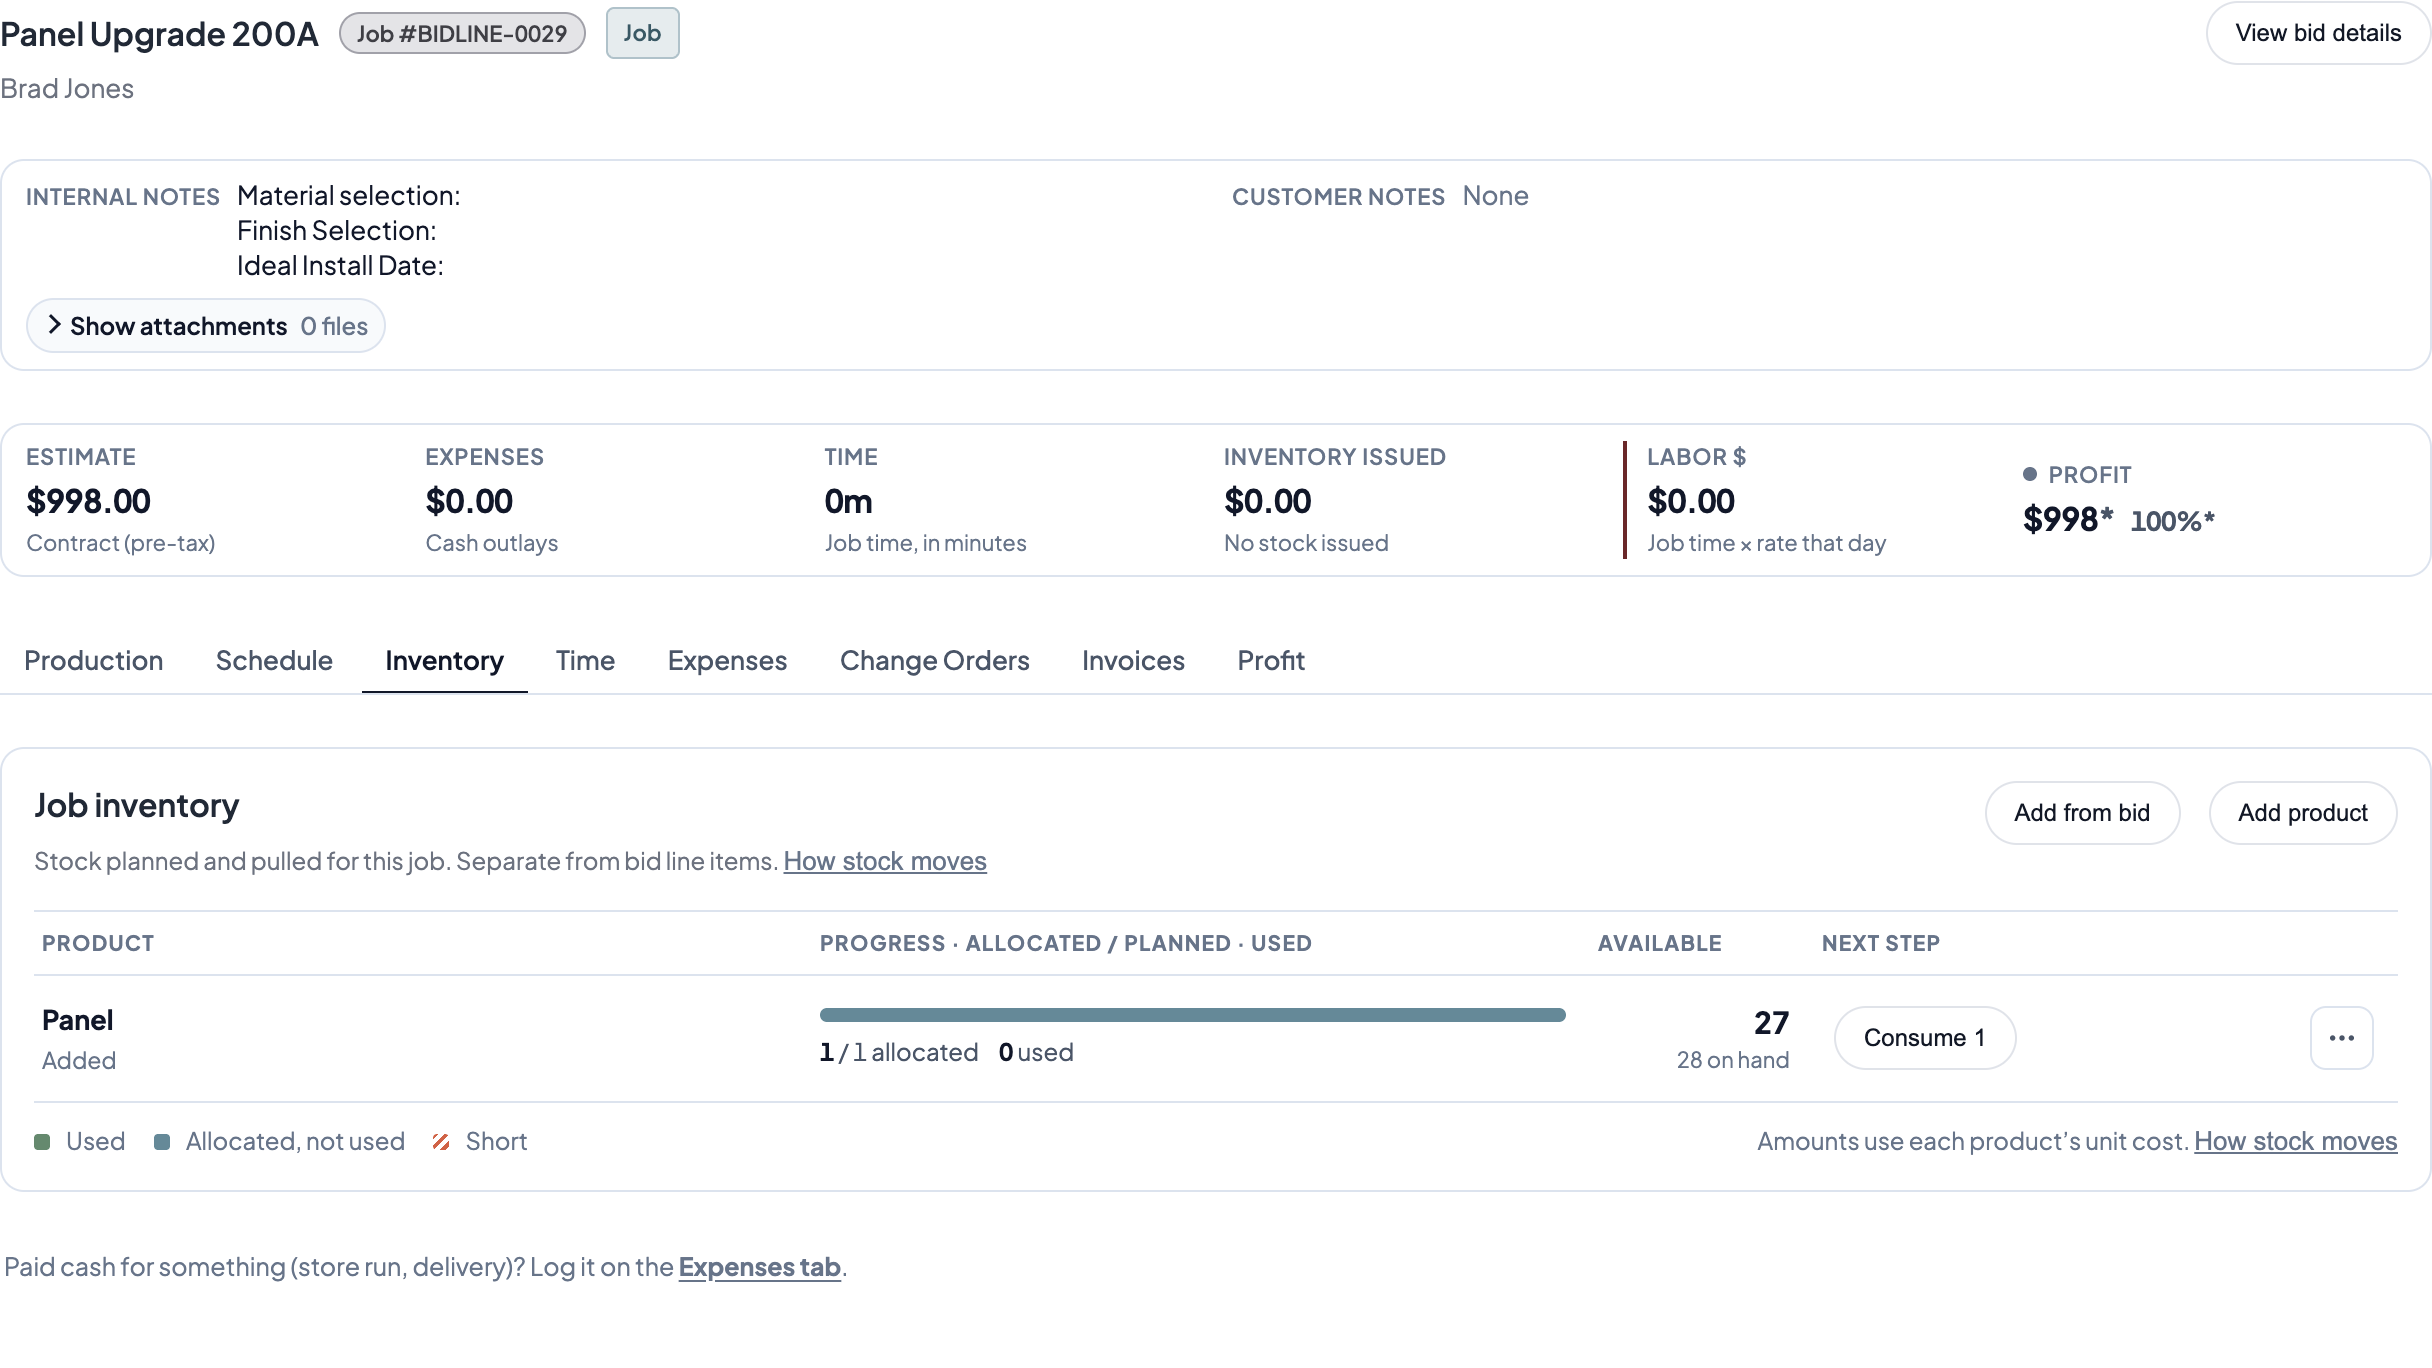Click Add product button
This screenshot has width=2432, height=1368.
[x=2303, y=813]
